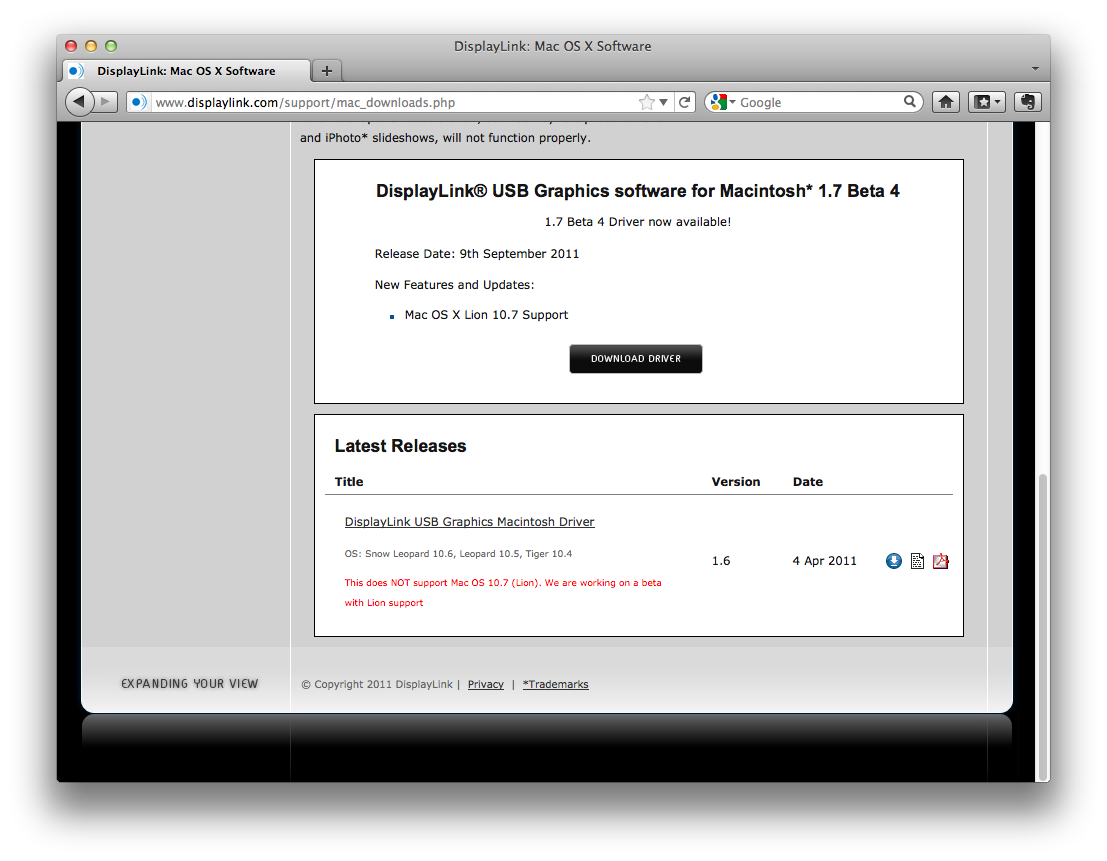Reload the page with the refresh icon
This screenshot has height=861, width=1107.
pos(685,102)
